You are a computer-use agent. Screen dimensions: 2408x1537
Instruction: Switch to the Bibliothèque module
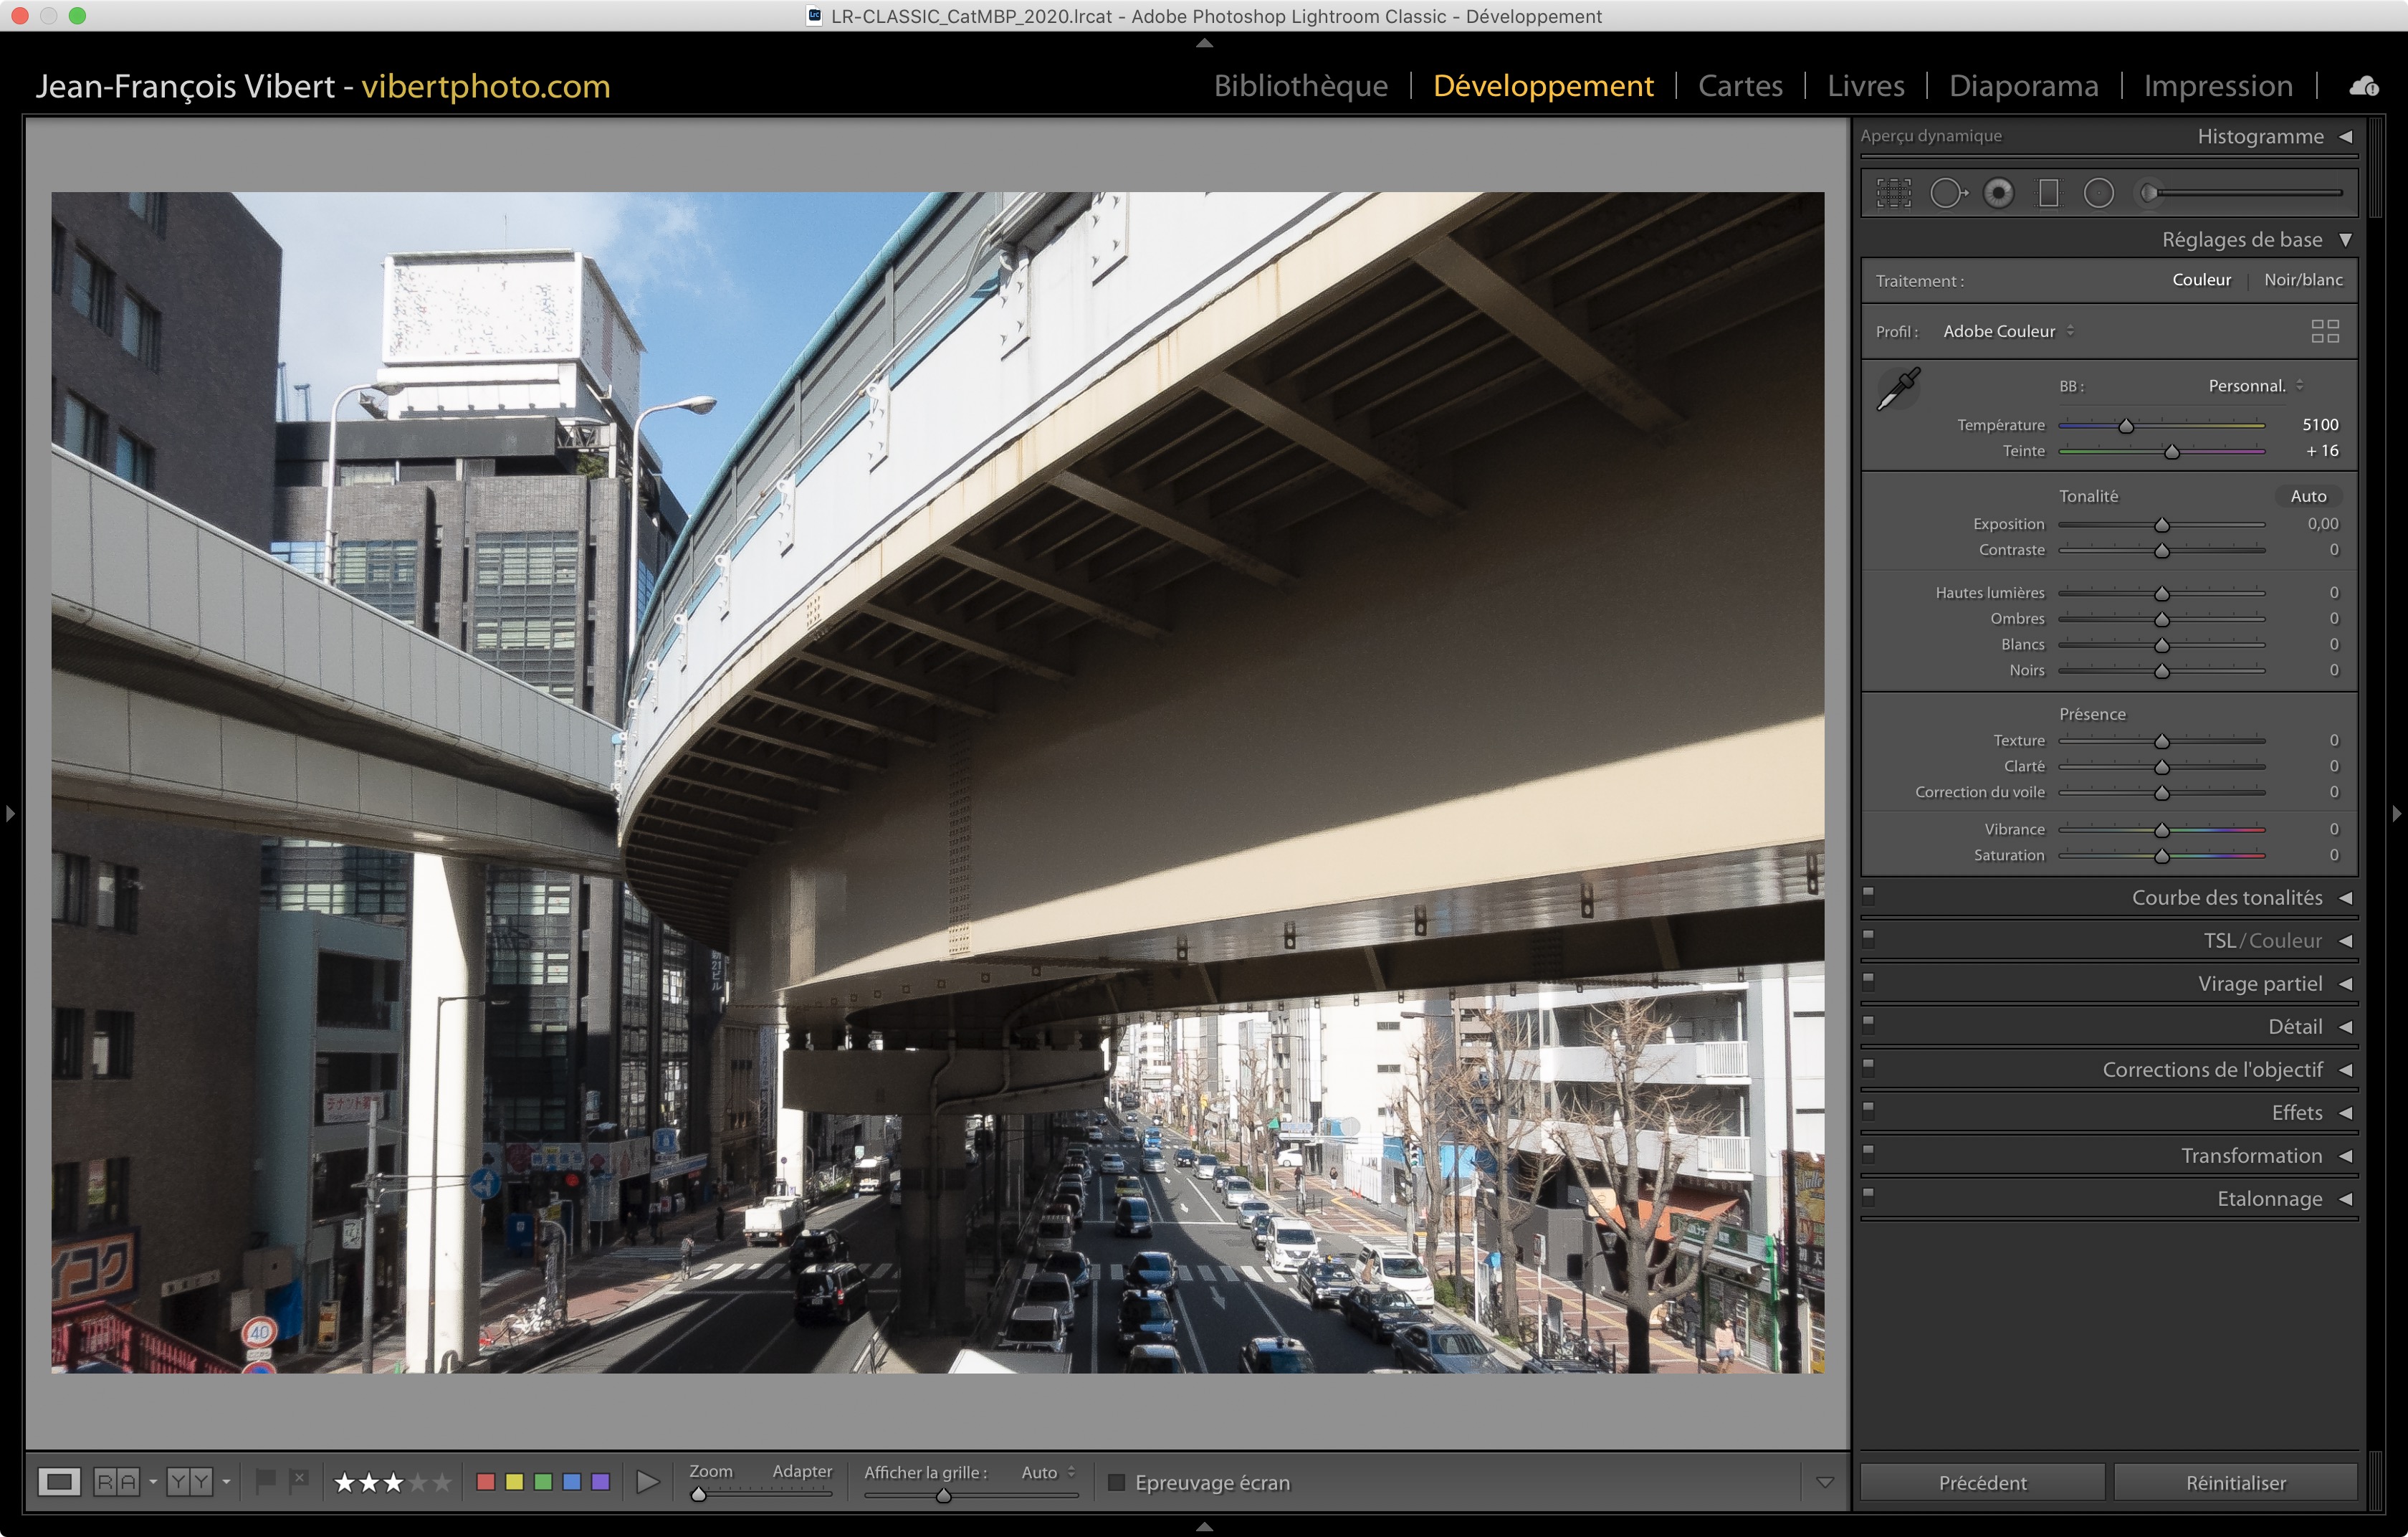tap(1300, 86)
